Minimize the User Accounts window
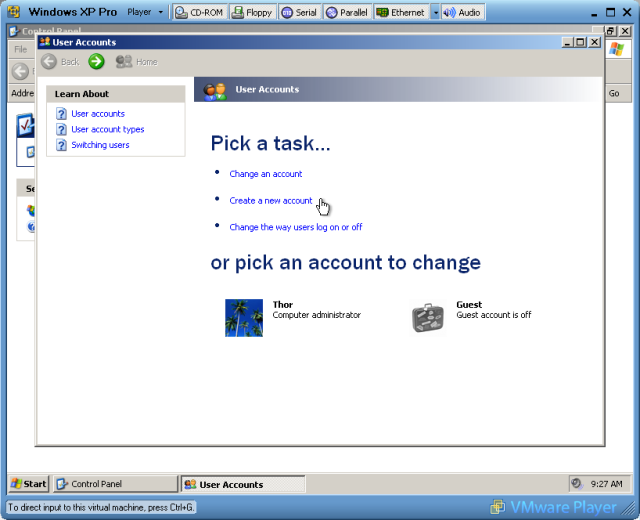640x520 pixels. pyautogui.click(x=567, y=42)
